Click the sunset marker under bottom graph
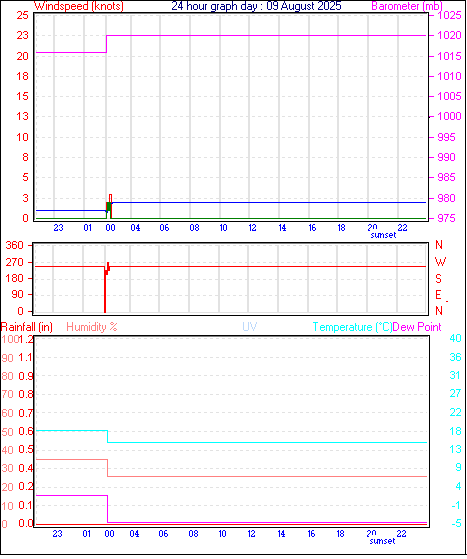 [x=383, y=541]
